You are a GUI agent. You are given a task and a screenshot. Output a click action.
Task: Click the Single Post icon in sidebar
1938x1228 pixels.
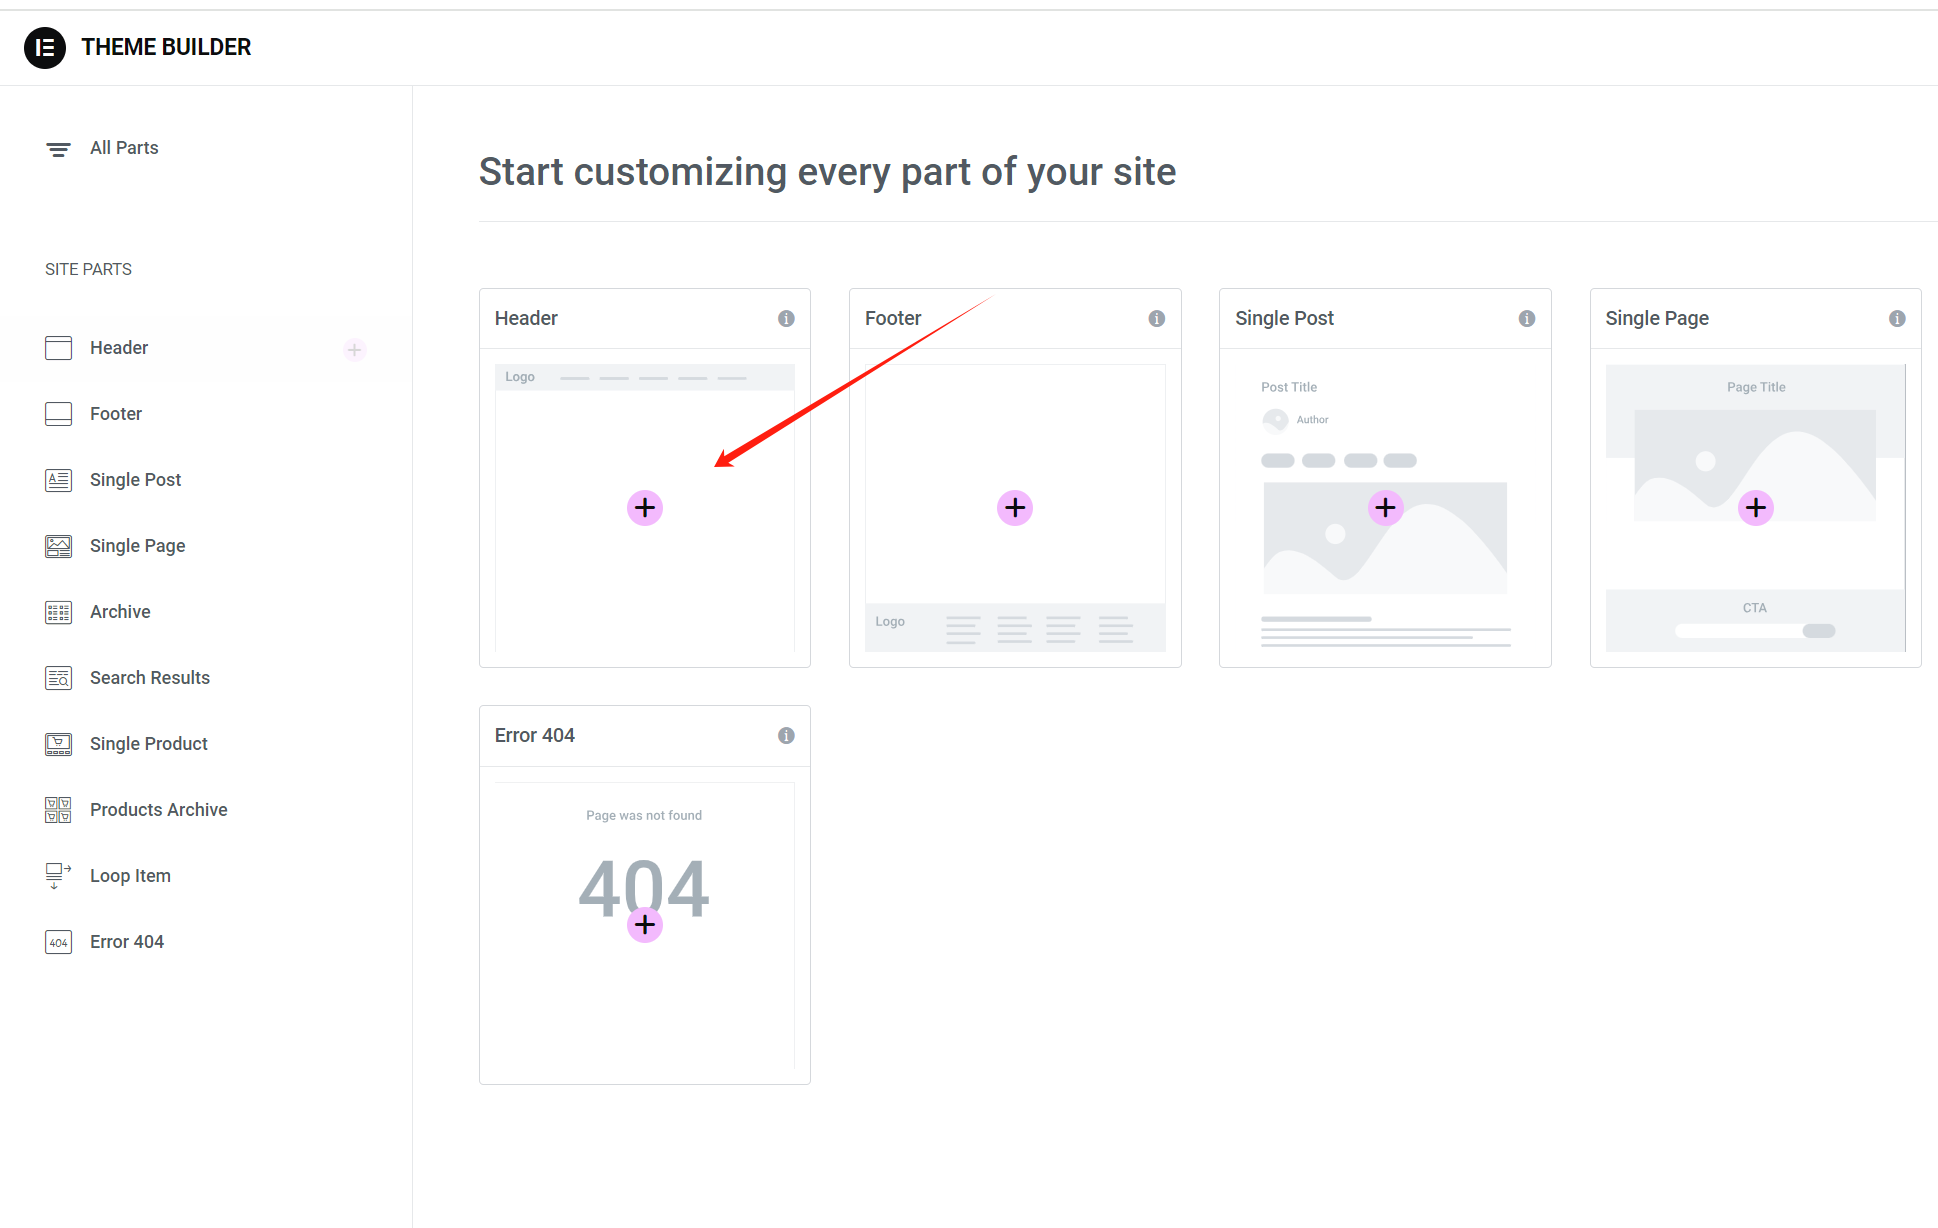click(57, 479)
